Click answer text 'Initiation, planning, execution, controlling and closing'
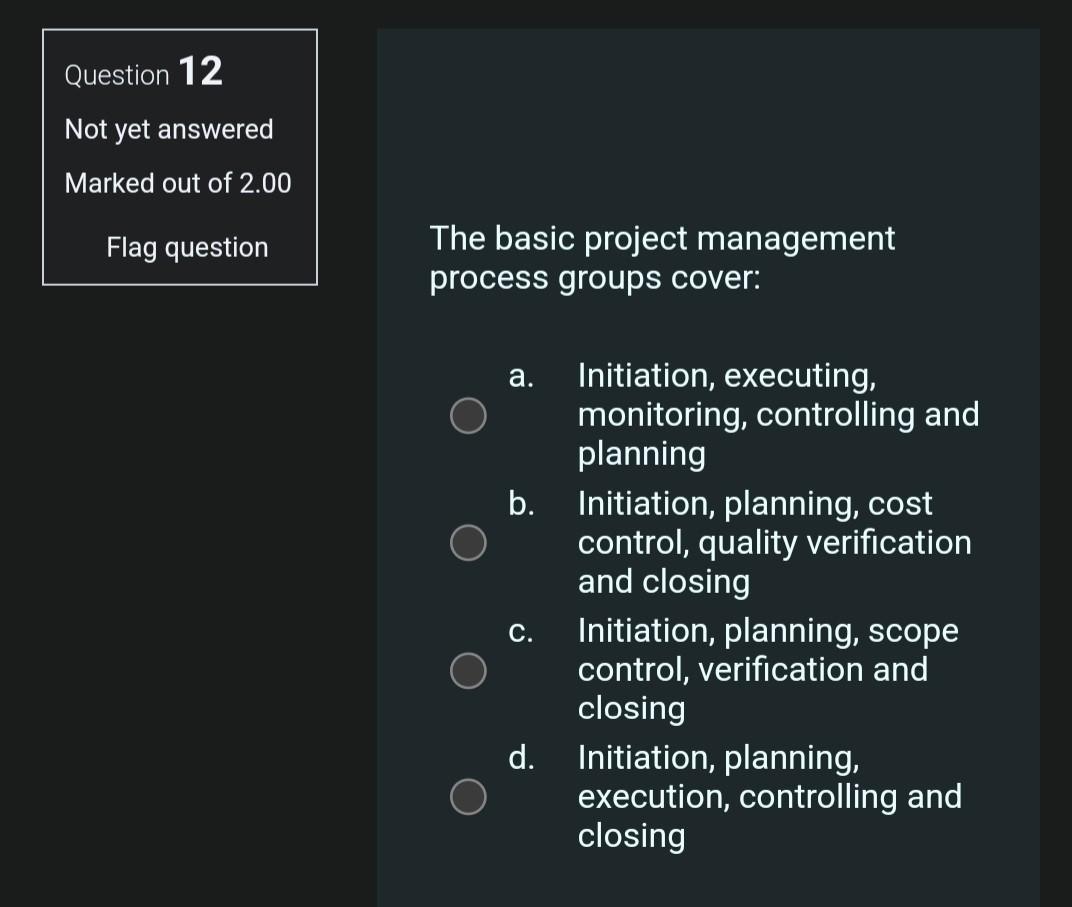1072x907 pixels. tap(769, 796)
